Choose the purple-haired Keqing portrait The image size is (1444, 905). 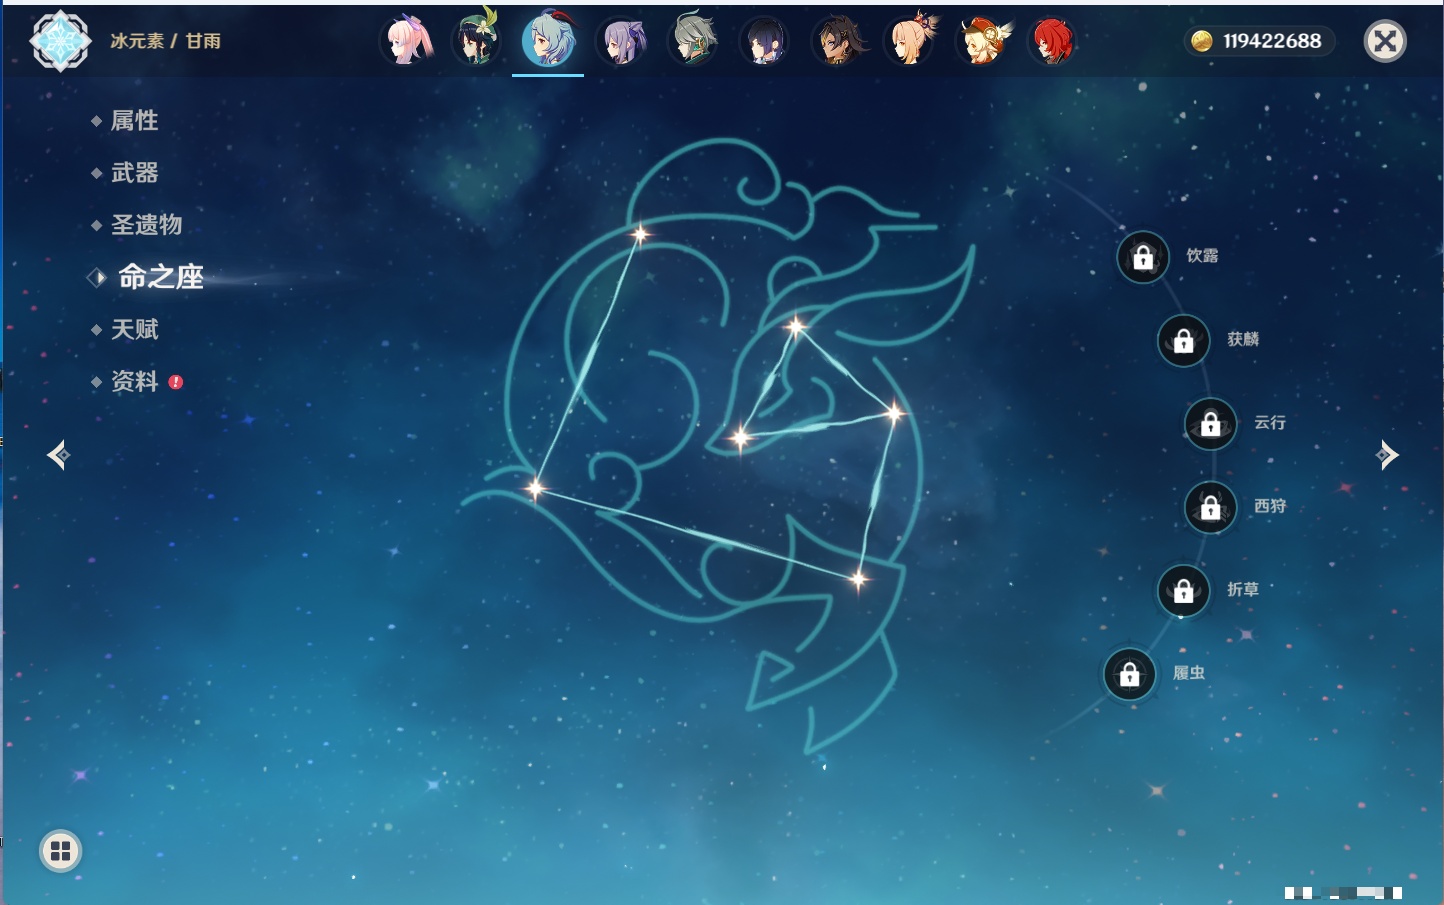[621, 41]
